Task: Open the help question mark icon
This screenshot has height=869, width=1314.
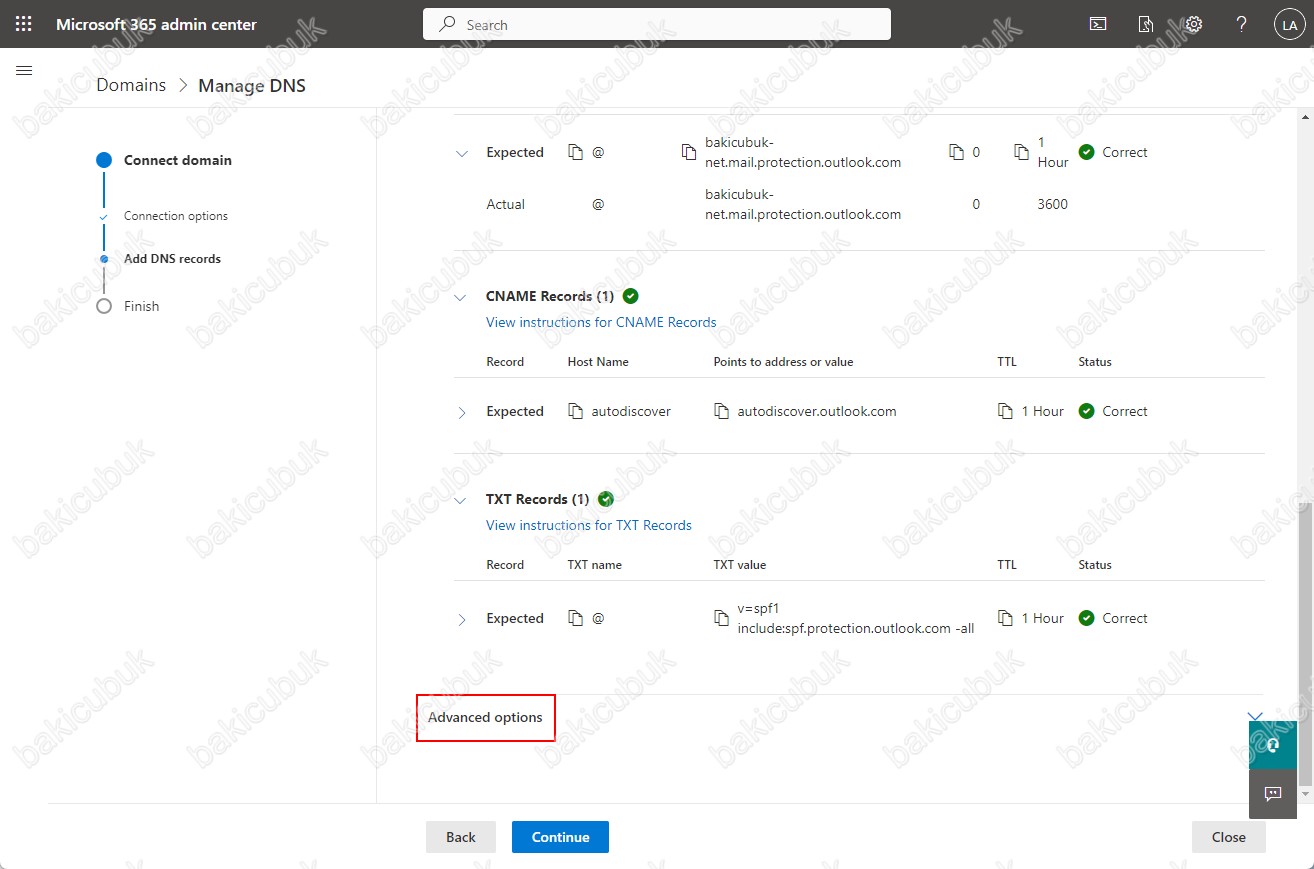Action: [1242, 24]
